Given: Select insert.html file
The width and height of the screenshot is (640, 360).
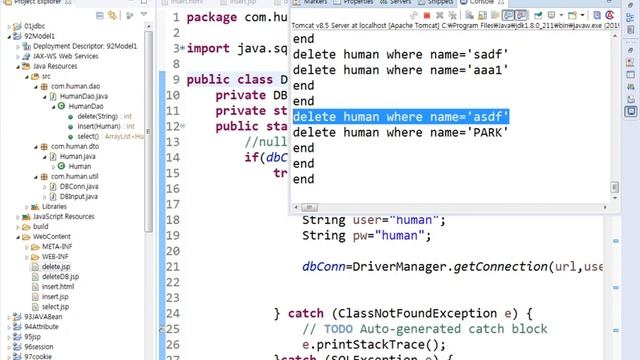Looking at the screenshot, I should (58, 287).
